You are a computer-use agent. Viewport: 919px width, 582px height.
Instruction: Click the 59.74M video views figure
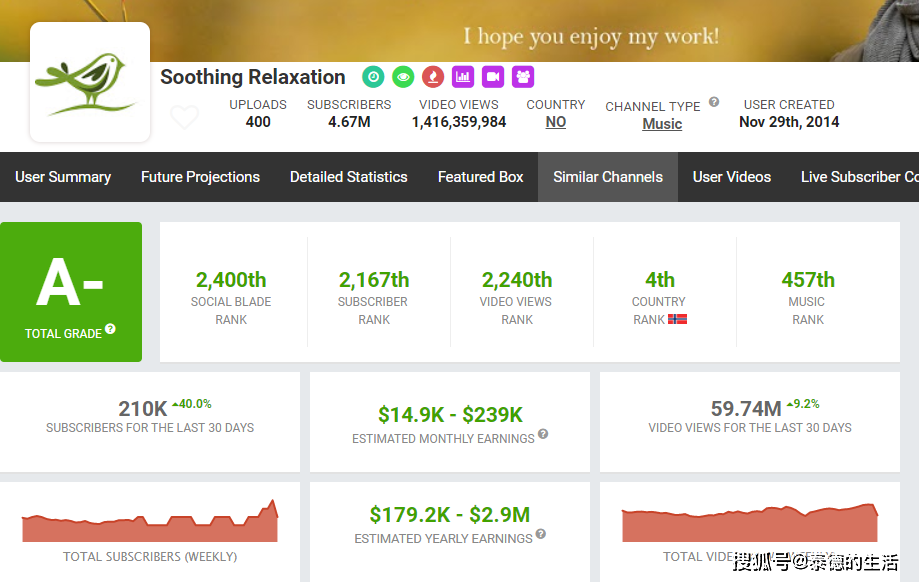746,409
